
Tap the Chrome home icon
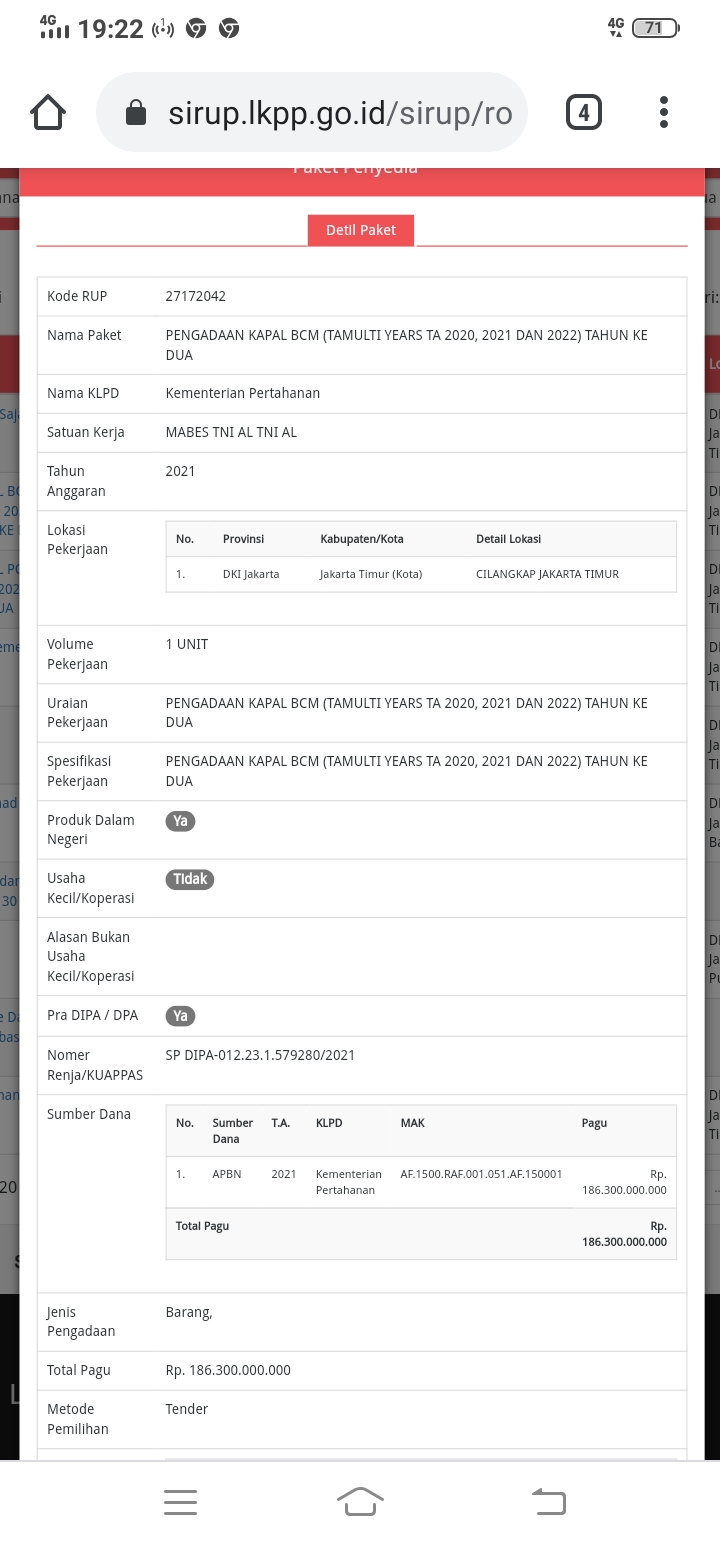(49, 113)
